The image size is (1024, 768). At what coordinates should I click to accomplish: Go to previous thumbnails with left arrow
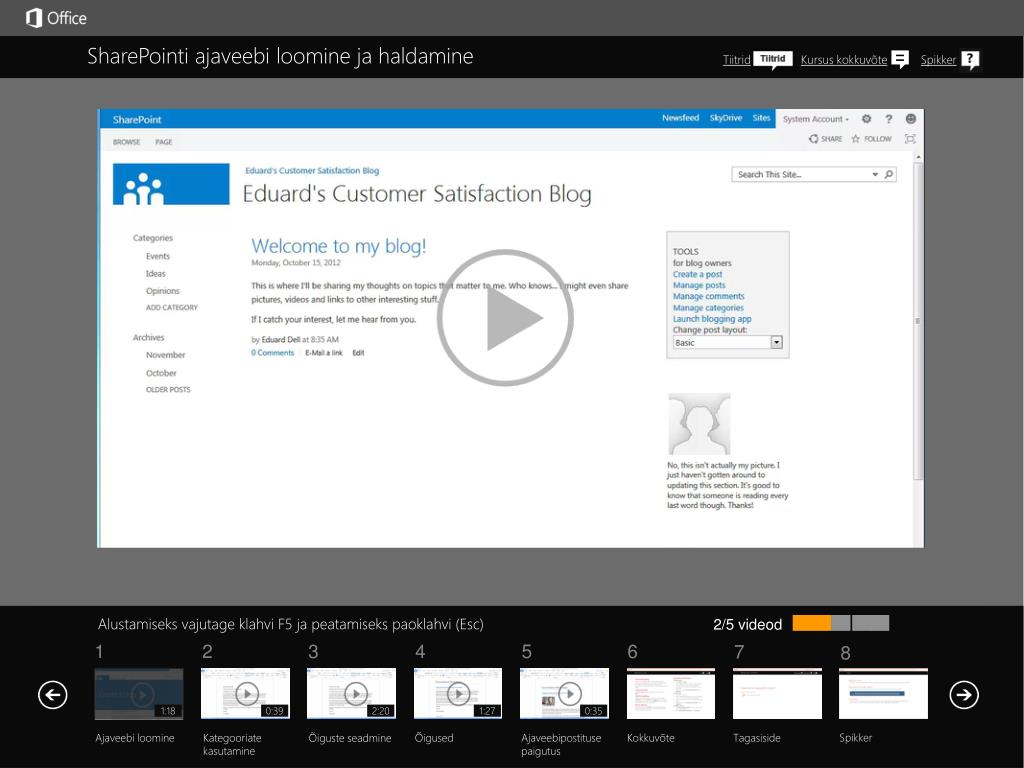[53, 694]
